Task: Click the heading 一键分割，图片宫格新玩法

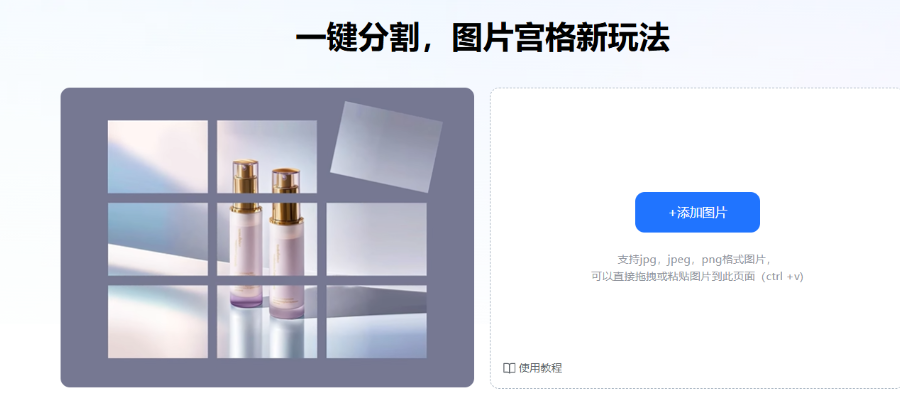Action: (x=482, y=39)
